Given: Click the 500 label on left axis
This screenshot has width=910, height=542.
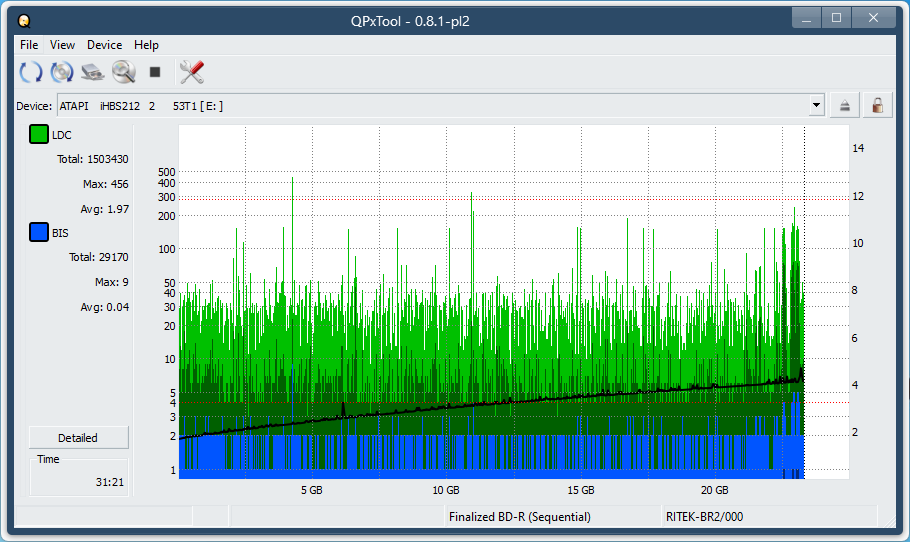Looking at the screenshot, I should coord(167,172).
